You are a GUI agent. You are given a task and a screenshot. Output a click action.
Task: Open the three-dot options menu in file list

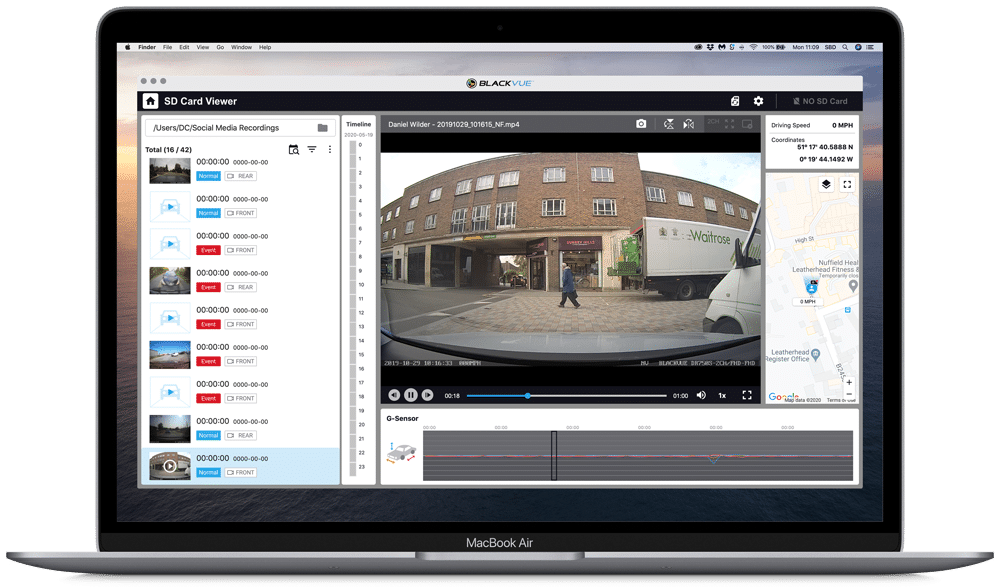click(330, 149)
